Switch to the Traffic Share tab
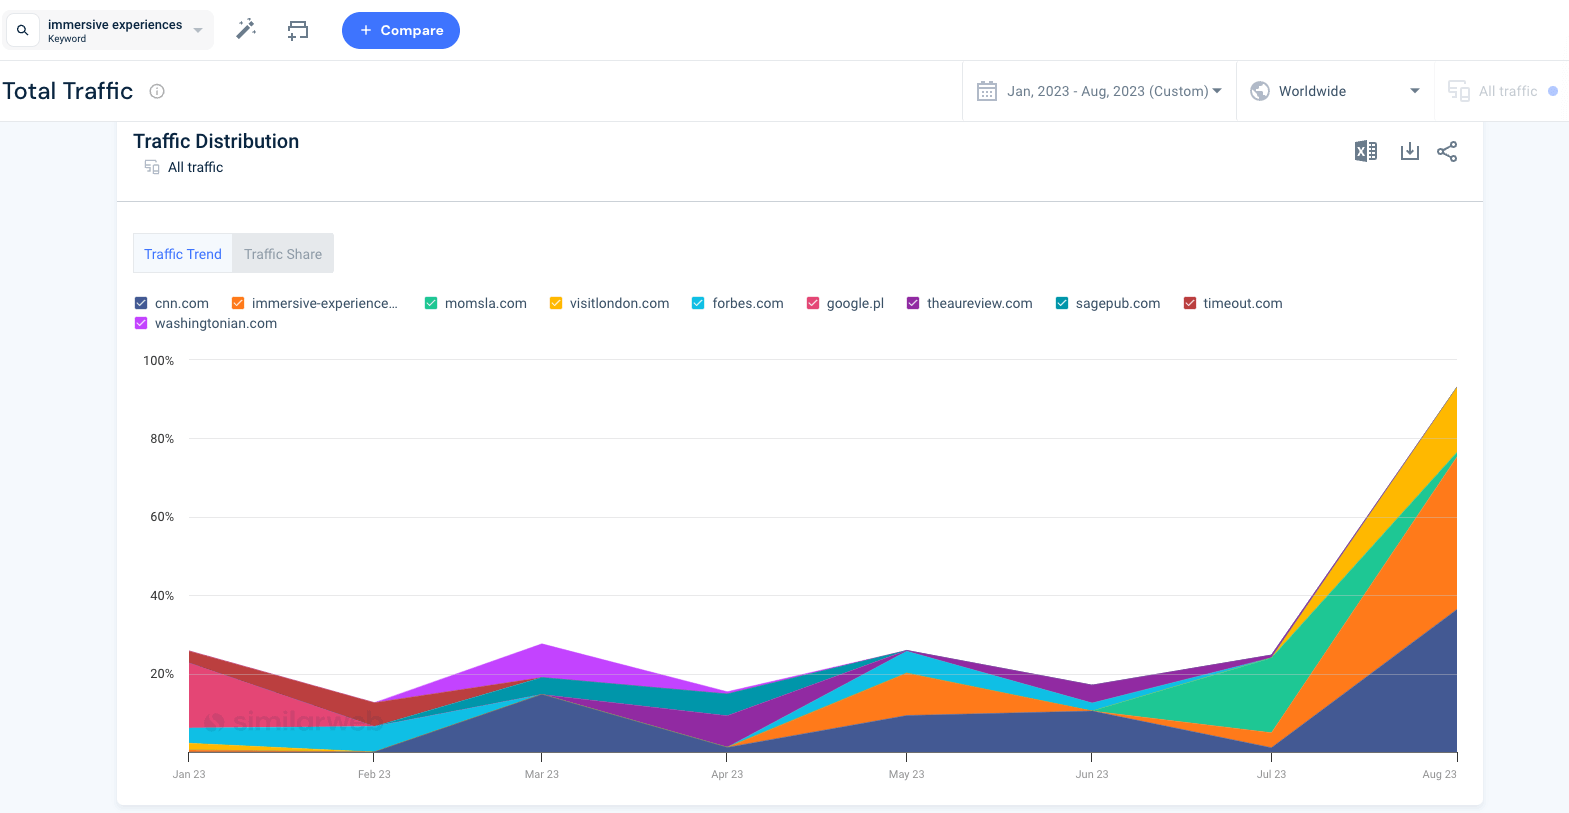 (283, 254)
